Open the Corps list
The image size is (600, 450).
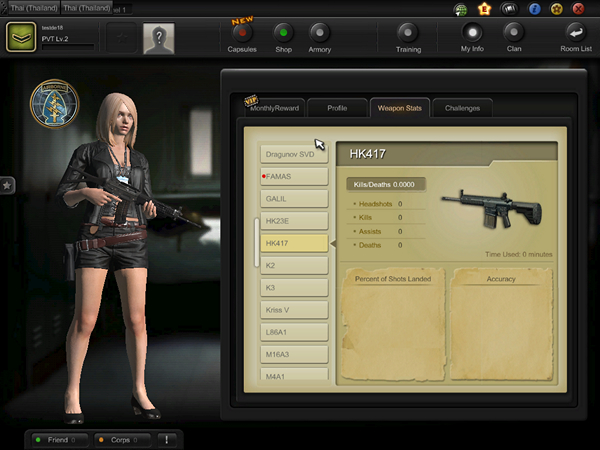click(119, 439)
